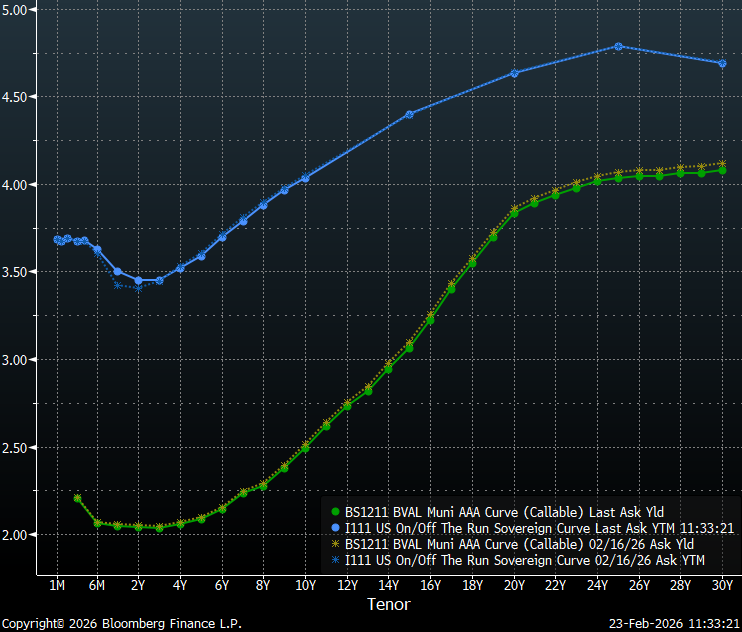Click the 2.00 label on the yield axis
The height and width of the screenshot is (632, 742).
(17, 535)
